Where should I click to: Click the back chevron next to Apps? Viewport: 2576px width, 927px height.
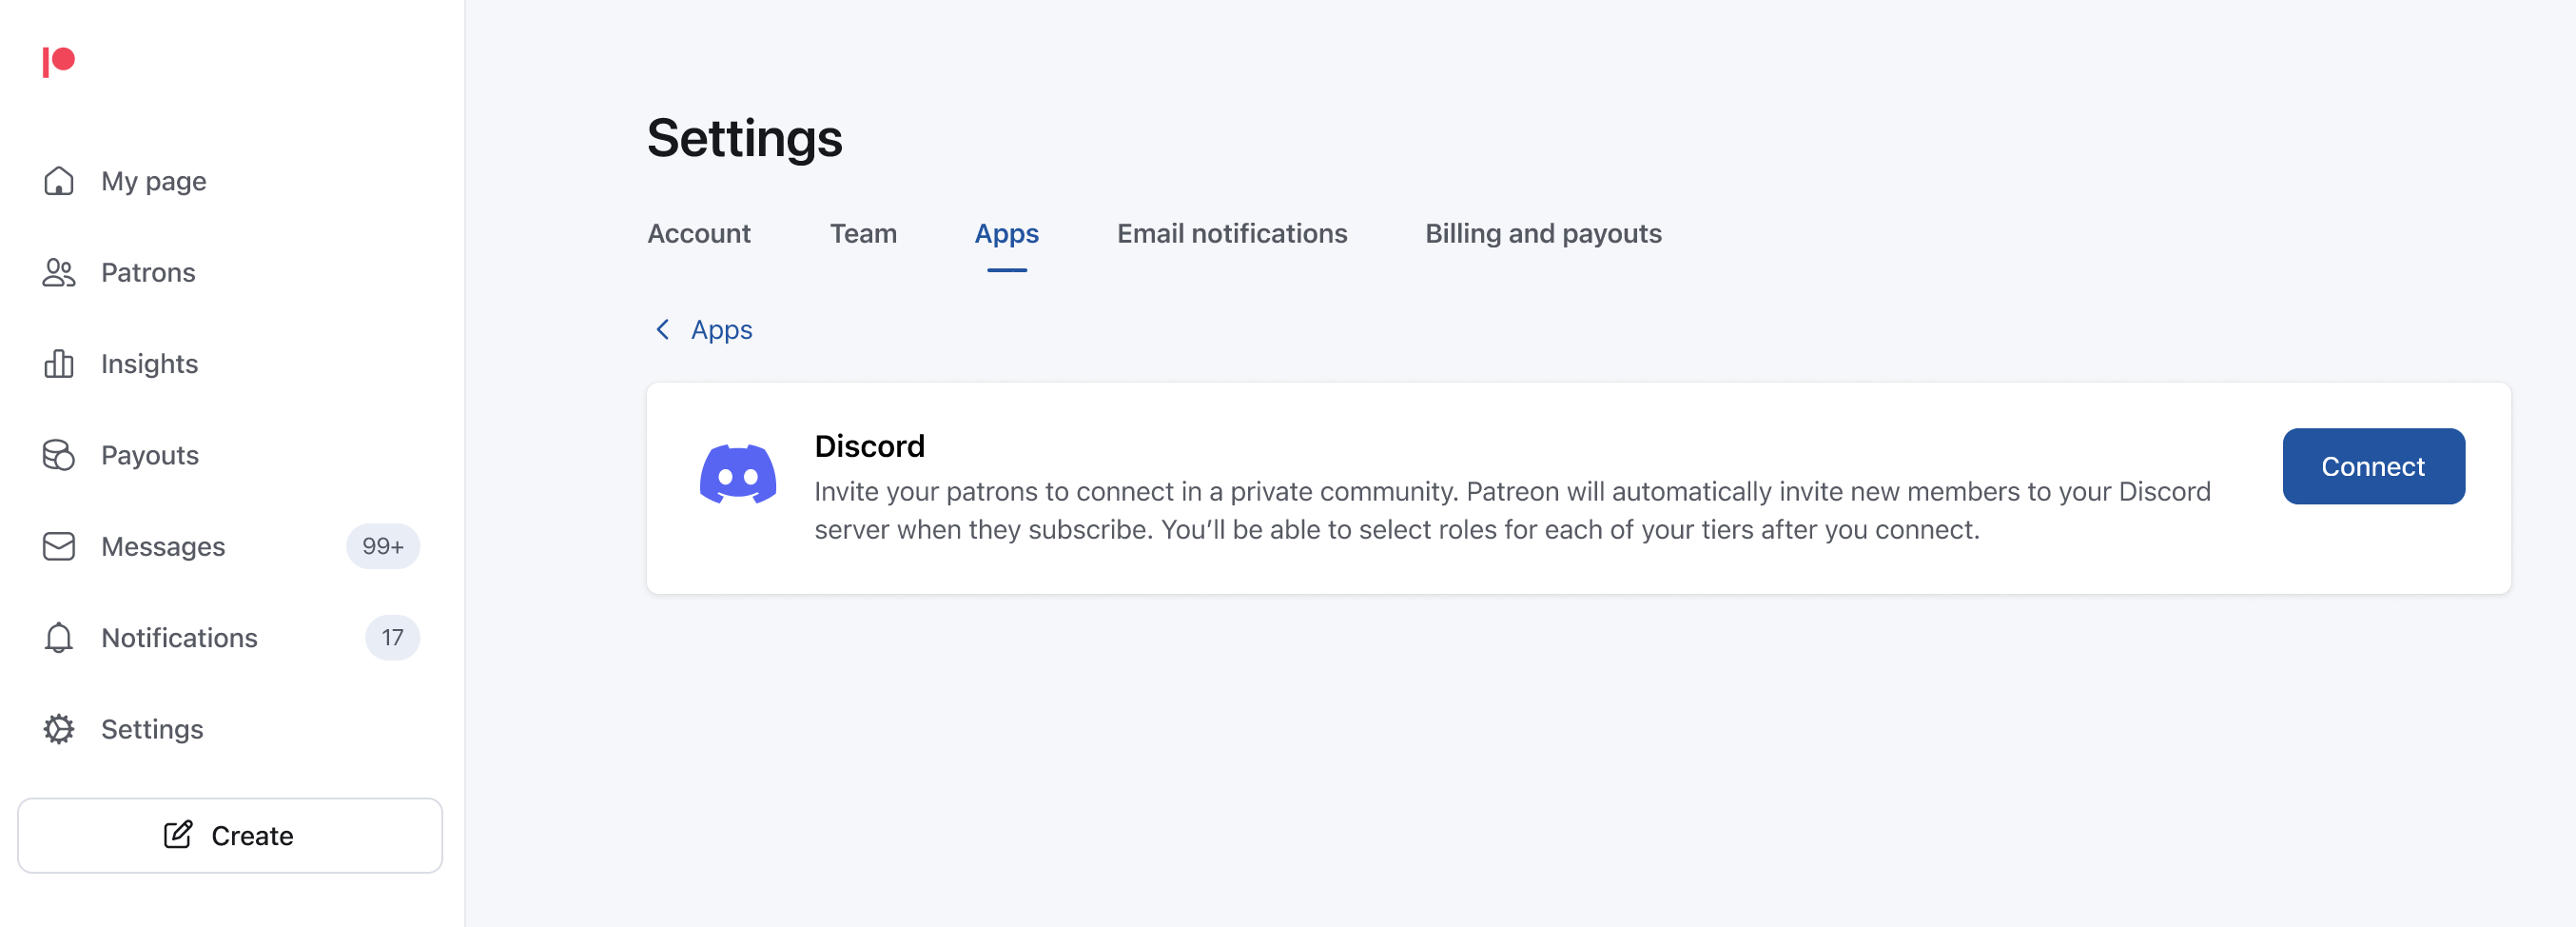[x=662, y=330]
